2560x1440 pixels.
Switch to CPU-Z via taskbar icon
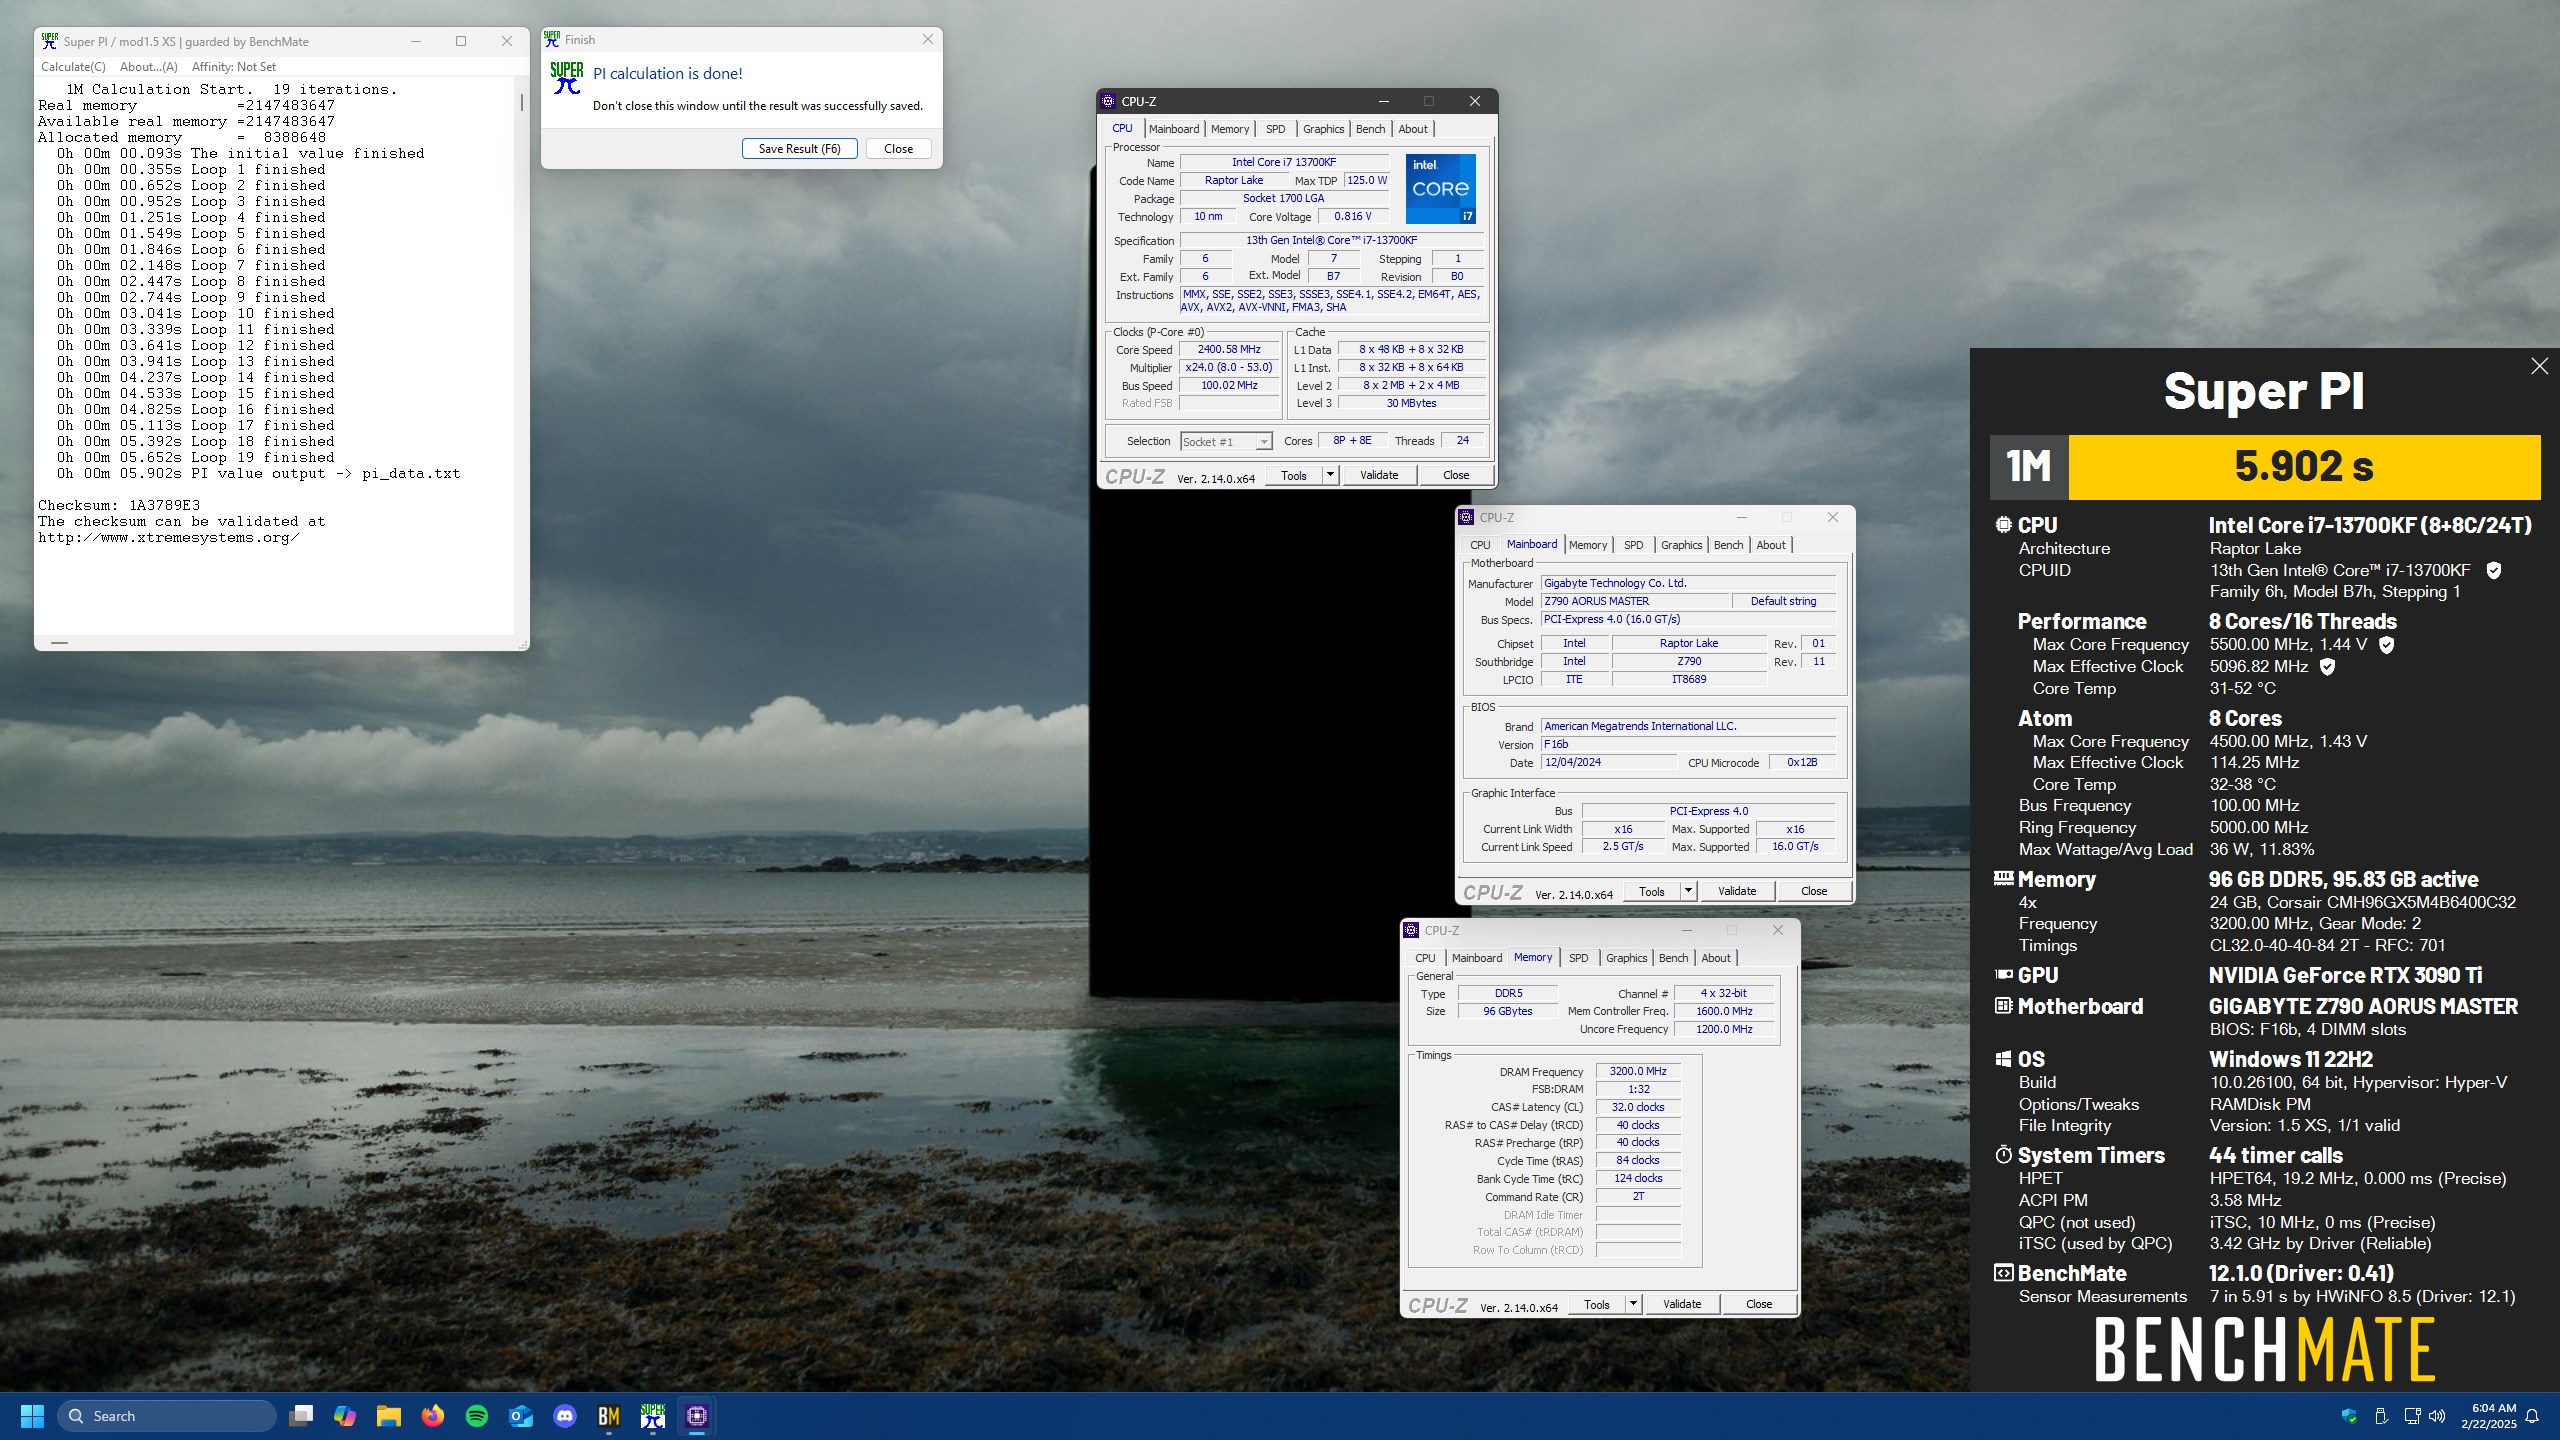click(x=697, y=1416)
